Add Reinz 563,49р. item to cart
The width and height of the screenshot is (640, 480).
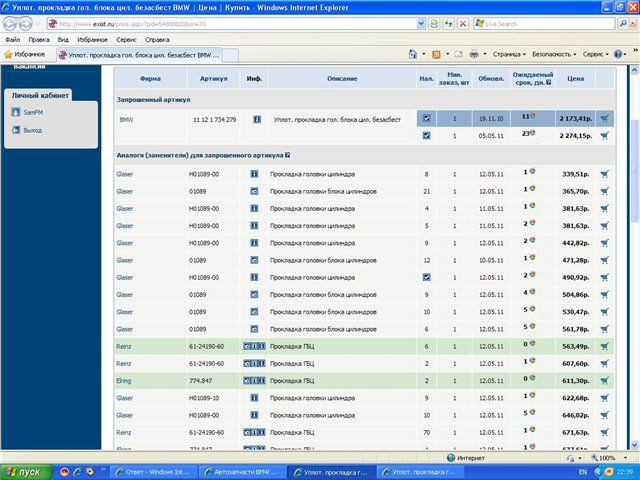tap(604, 346)
